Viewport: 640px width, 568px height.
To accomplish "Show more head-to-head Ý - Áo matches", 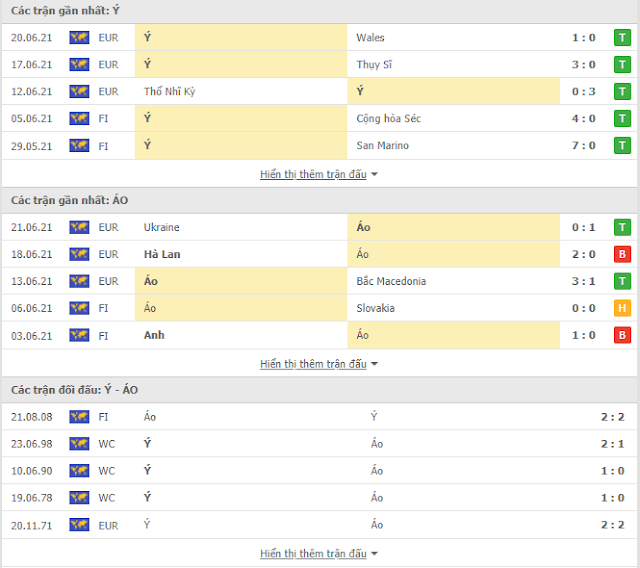I will click(x=319, y=554).
